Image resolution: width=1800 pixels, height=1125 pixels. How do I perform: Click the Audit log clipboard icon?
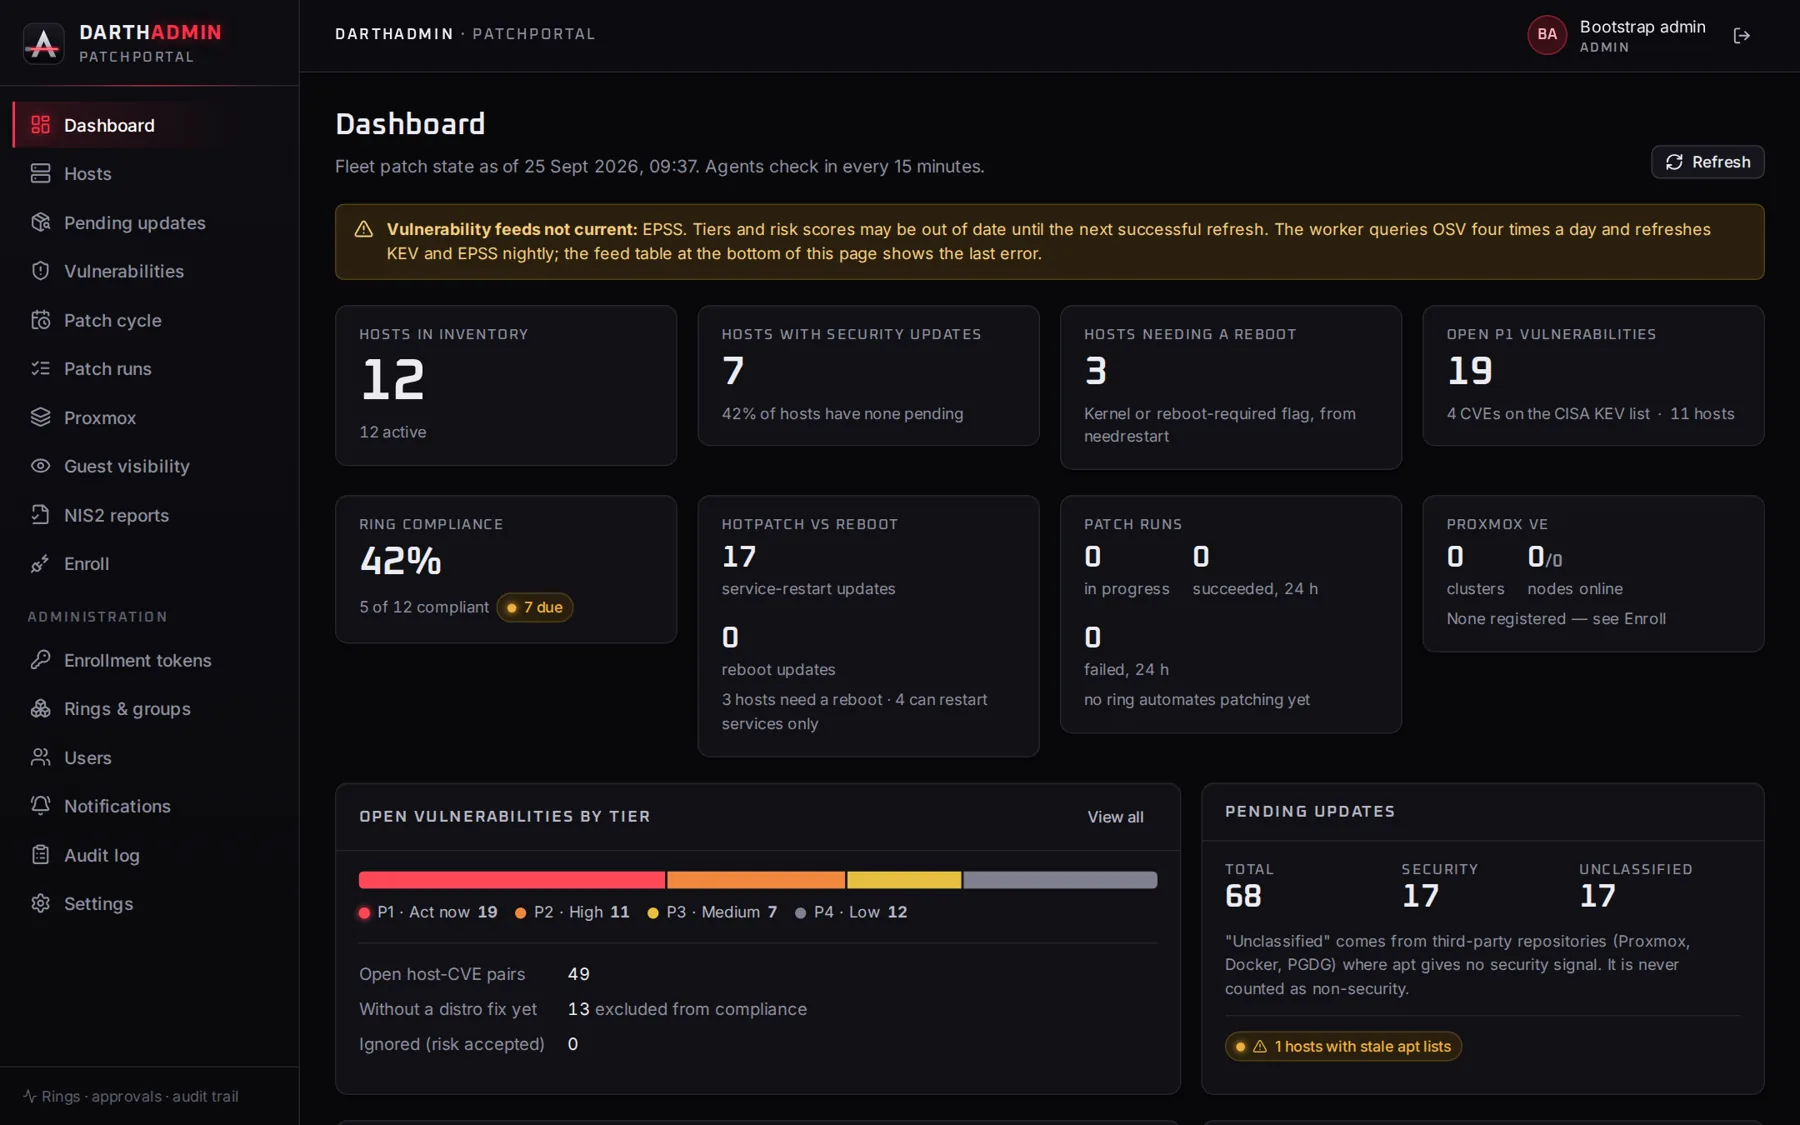tap(40, 855)
